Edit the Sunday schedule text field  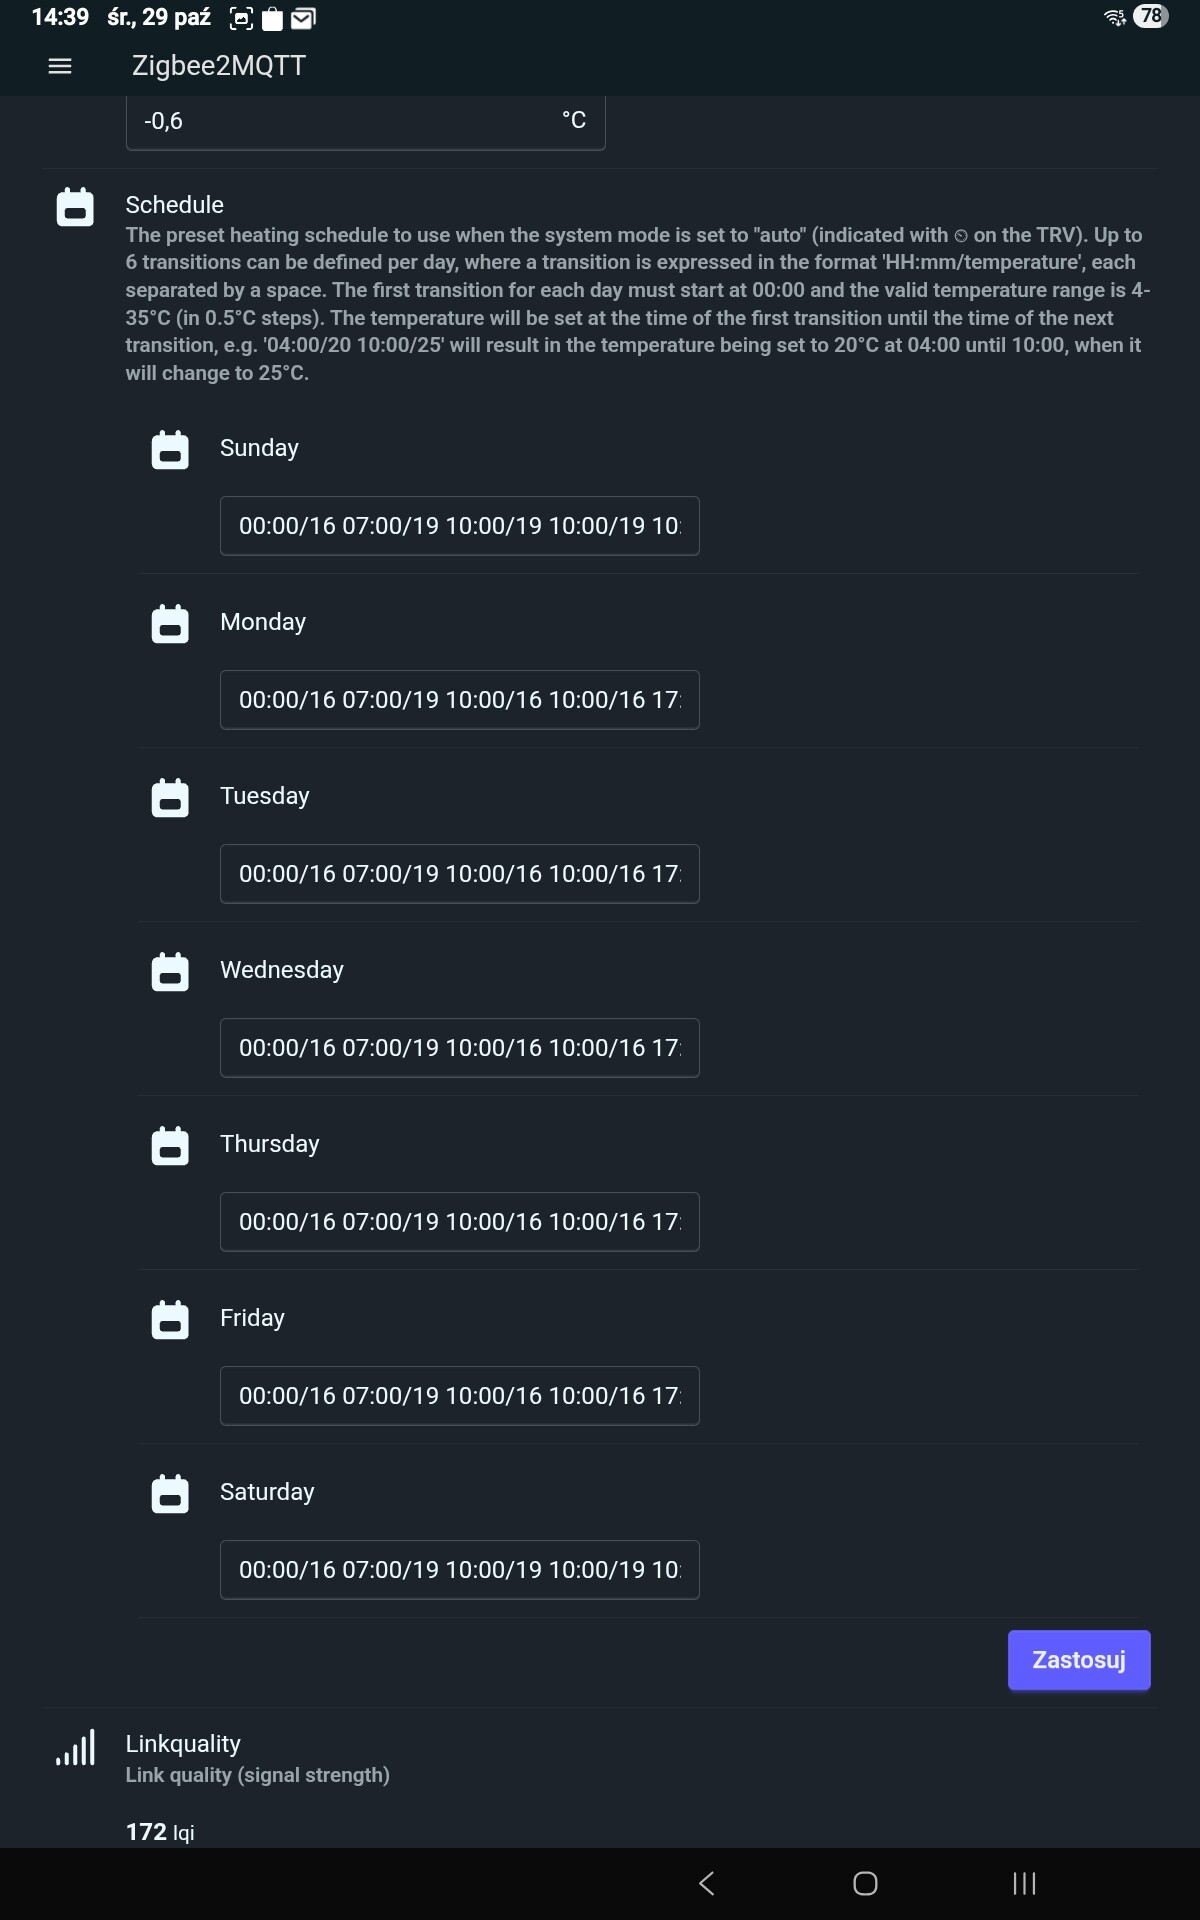pyautogui.click(x=459, y=526)
